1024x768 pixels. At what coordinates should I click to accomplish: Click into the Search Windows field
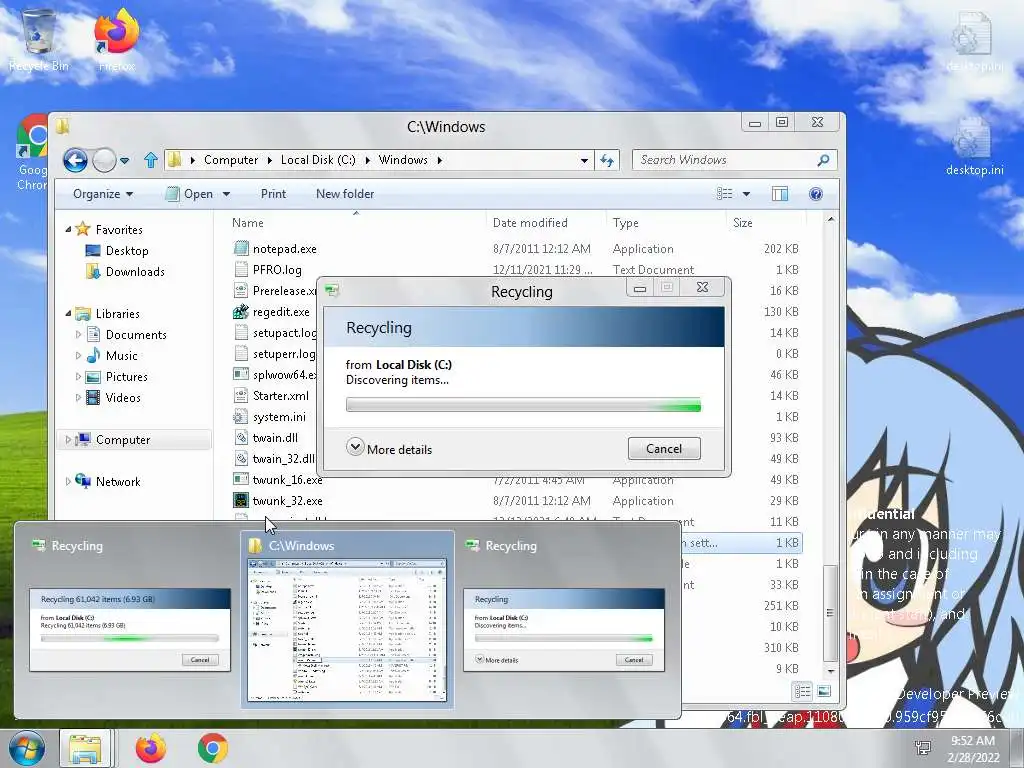click(723, 160)
